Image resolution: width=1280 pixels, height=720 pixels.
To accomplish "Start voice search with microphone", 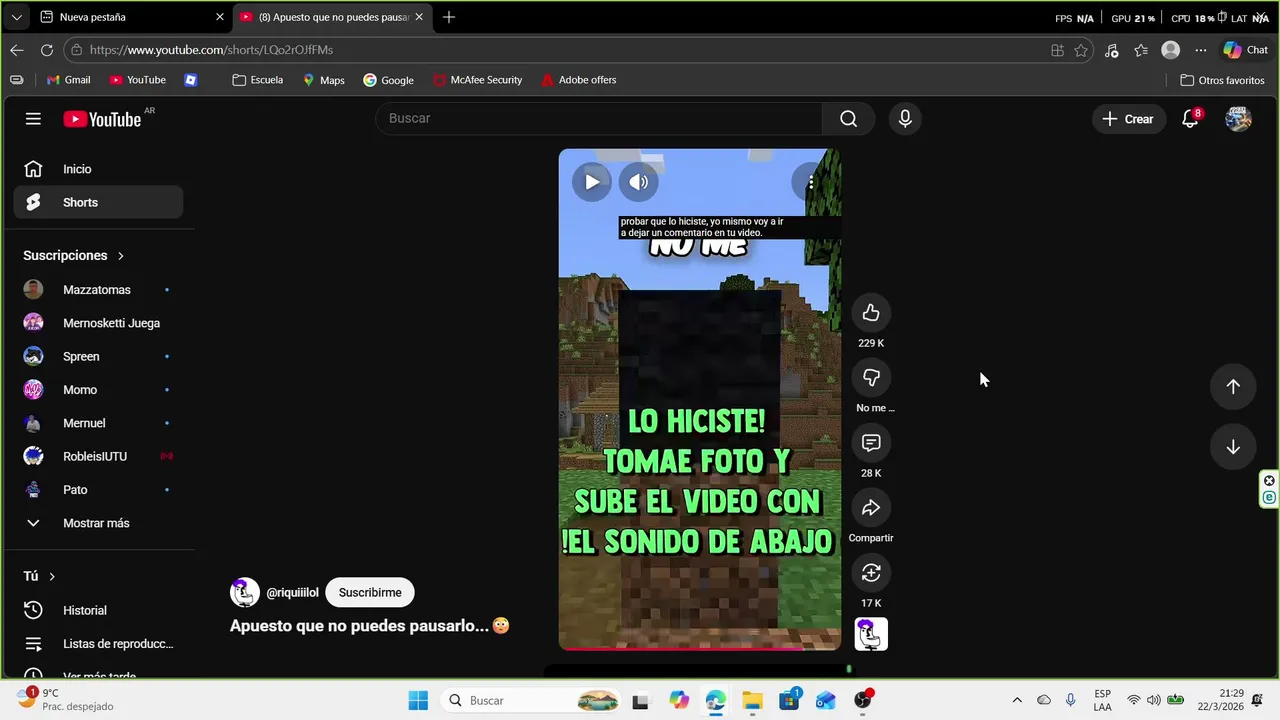I will click(x=905, y=119).
